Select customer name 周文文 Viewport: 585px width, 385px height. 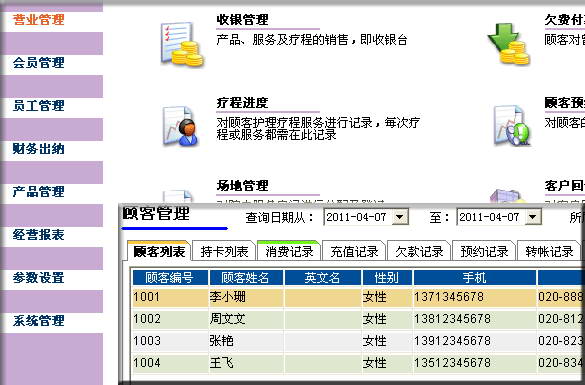pos(227,319)
